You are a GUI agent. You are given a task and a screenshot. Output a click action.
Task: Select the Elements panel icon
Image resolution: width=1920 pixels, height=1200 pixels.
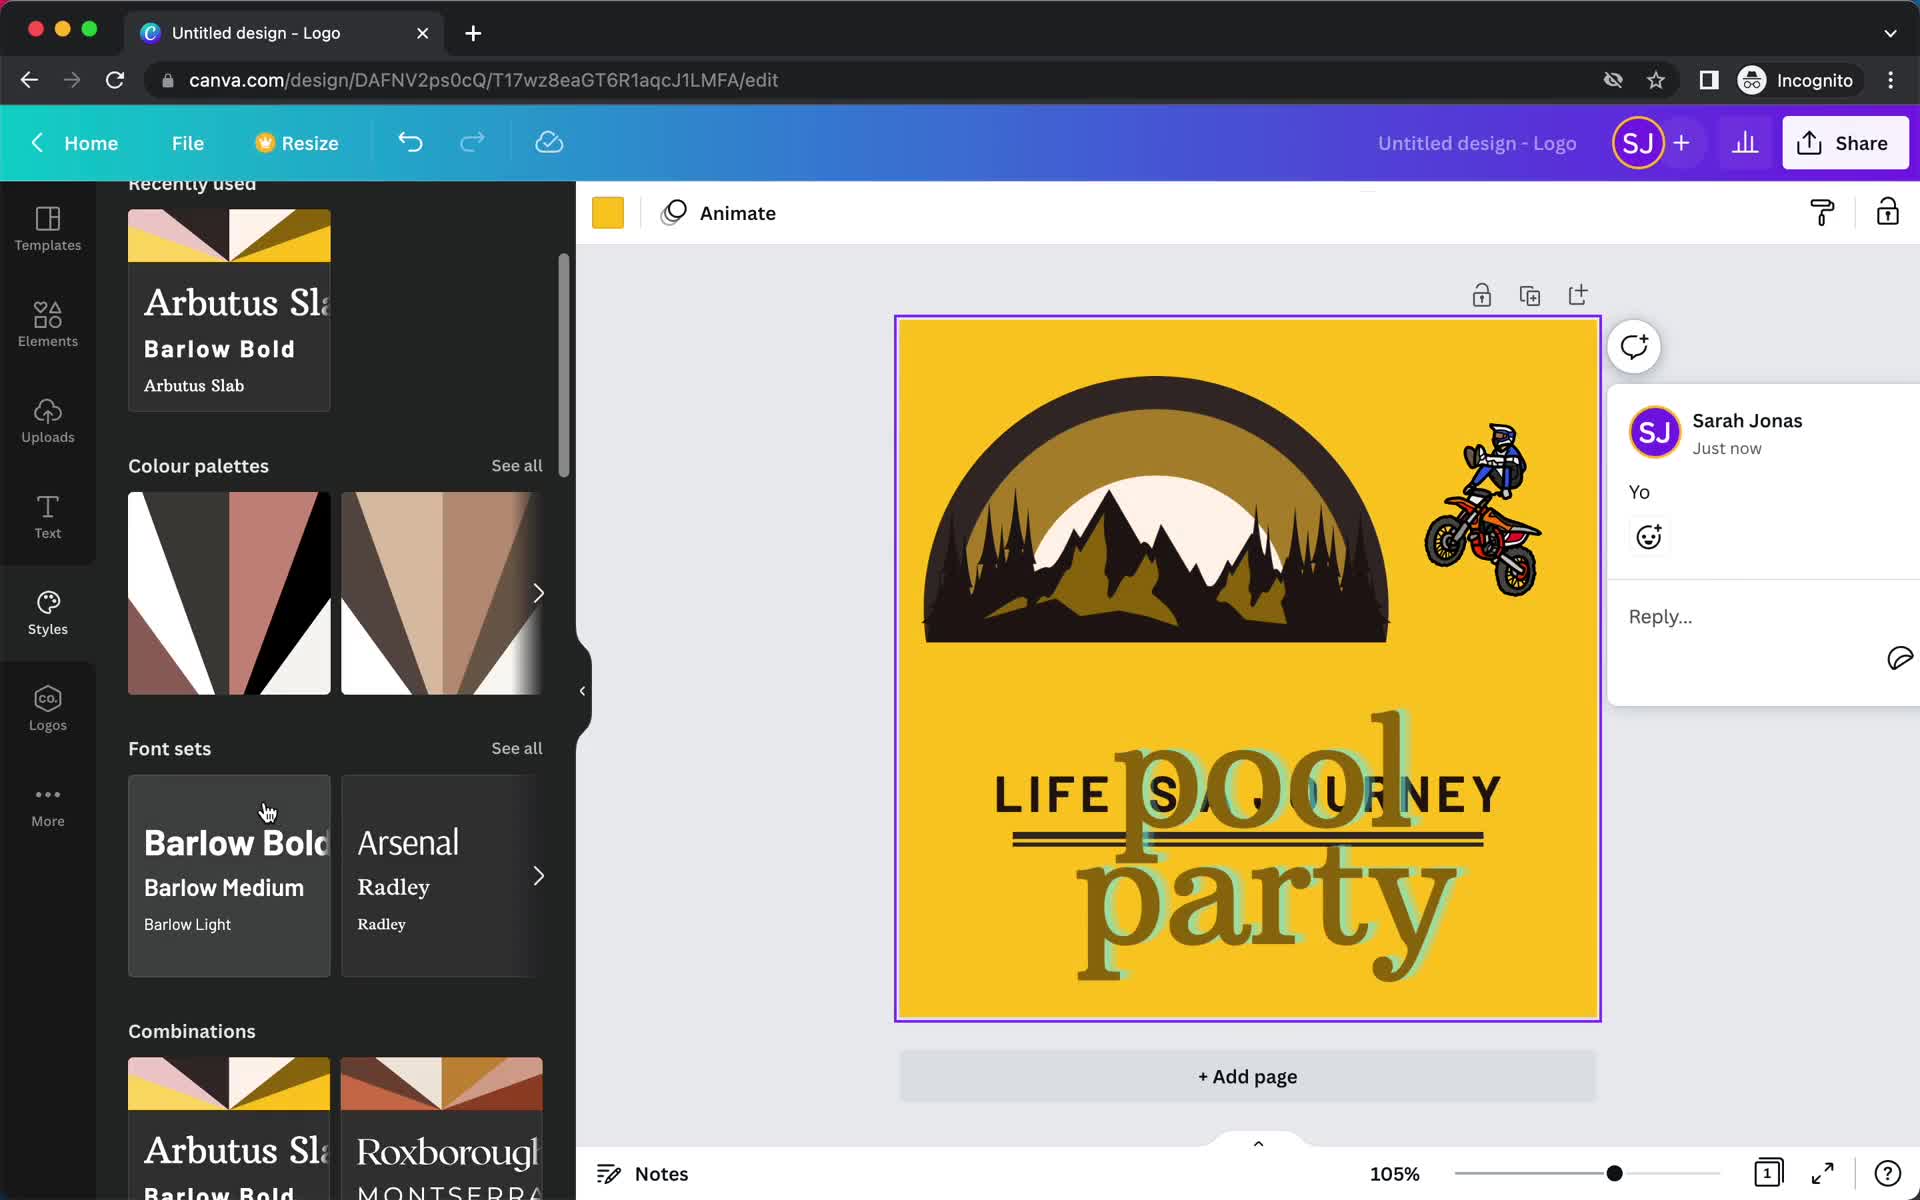(x=48, y=322)
